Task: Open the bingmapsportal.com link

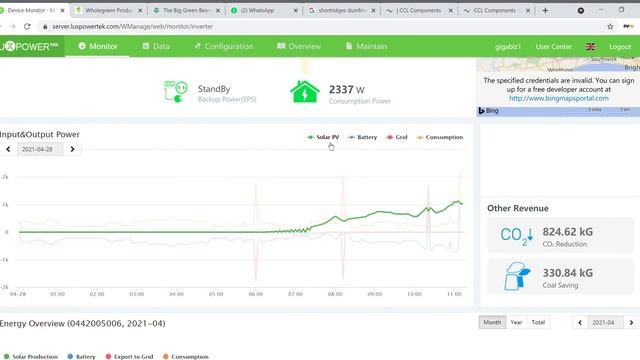Action: tap(558, 98)
